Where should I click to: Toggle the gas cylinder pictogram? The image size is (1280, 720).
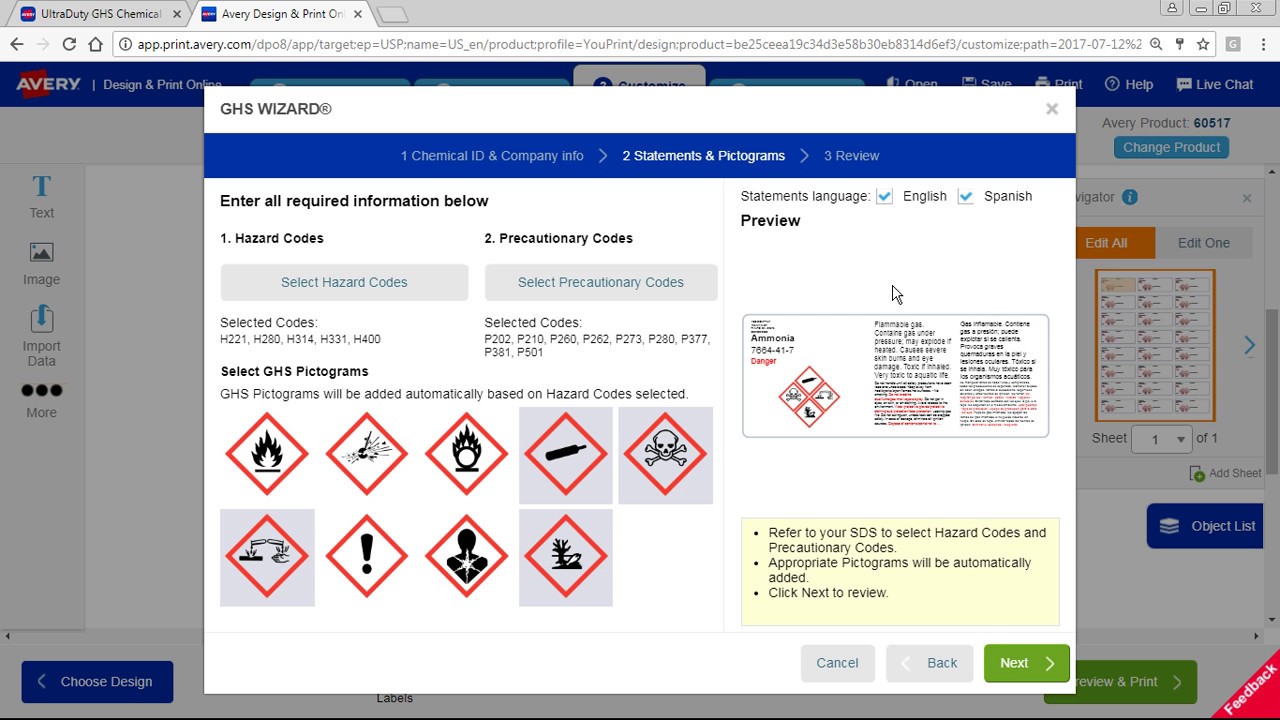point(566,455)
